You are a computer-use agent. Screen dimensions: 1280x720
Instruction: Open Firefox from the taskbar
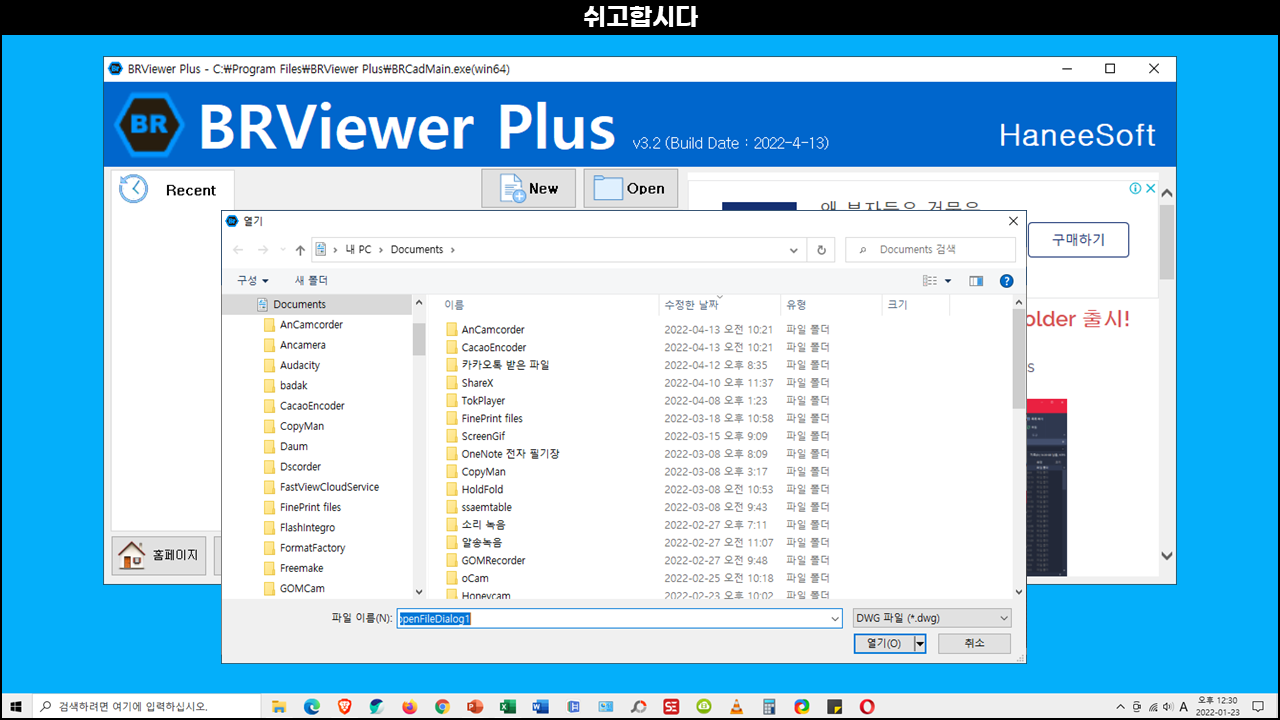(x=409, y=706)
